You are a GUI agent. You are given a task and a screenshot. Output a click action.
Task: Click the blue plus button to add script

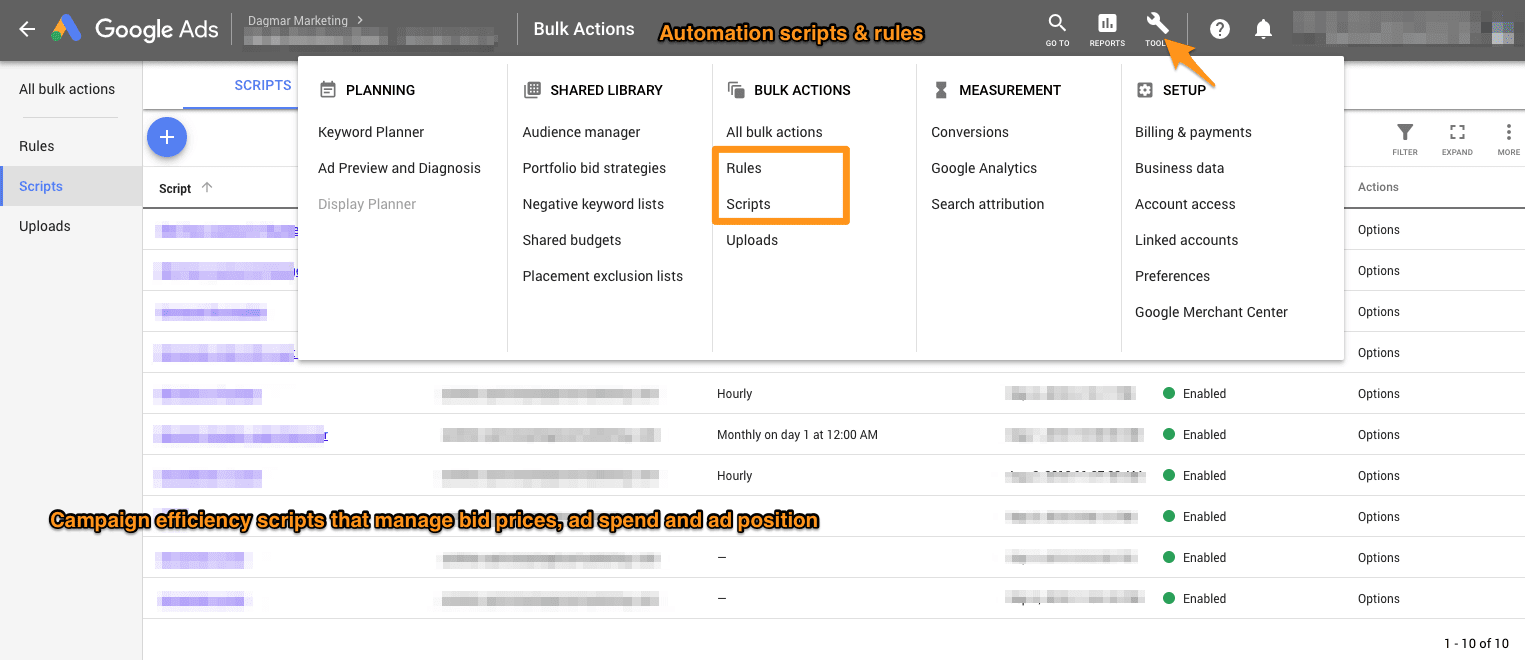point(167,137)
